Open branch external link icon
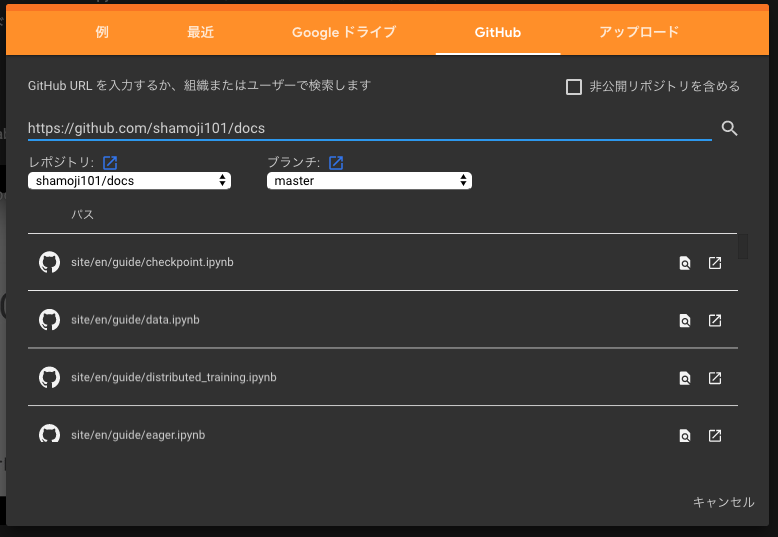The width and height of the screenshot is (778, 537). tap(336, 162)
